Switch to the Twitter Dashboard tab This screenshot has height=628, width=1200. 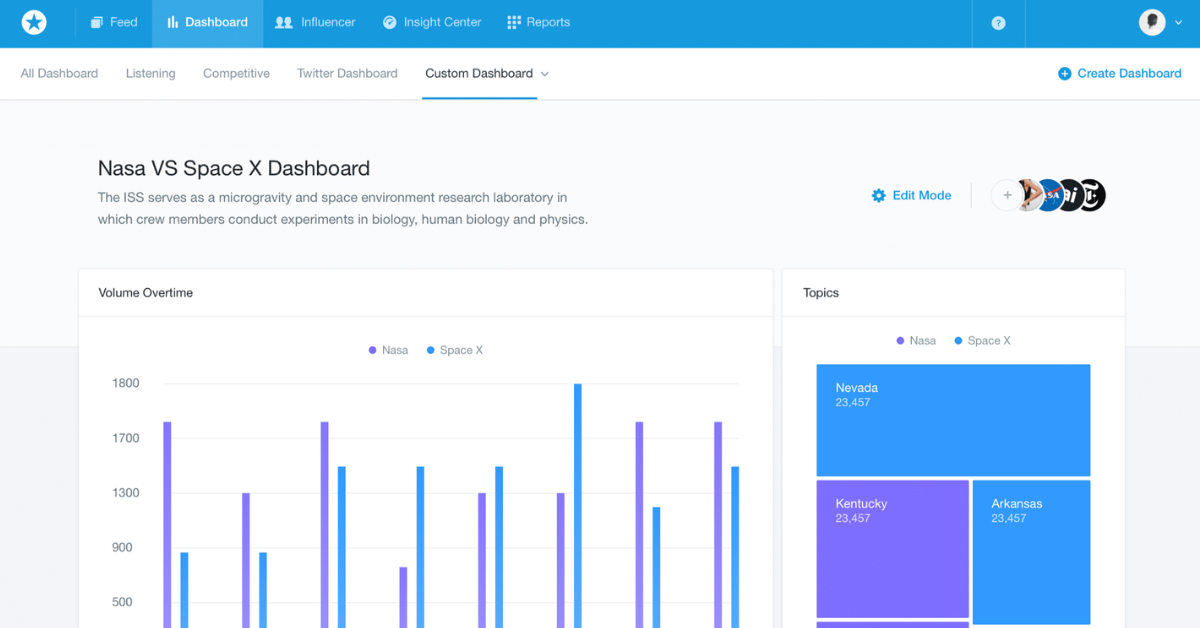pyautogui.click(x=347, y=74)
